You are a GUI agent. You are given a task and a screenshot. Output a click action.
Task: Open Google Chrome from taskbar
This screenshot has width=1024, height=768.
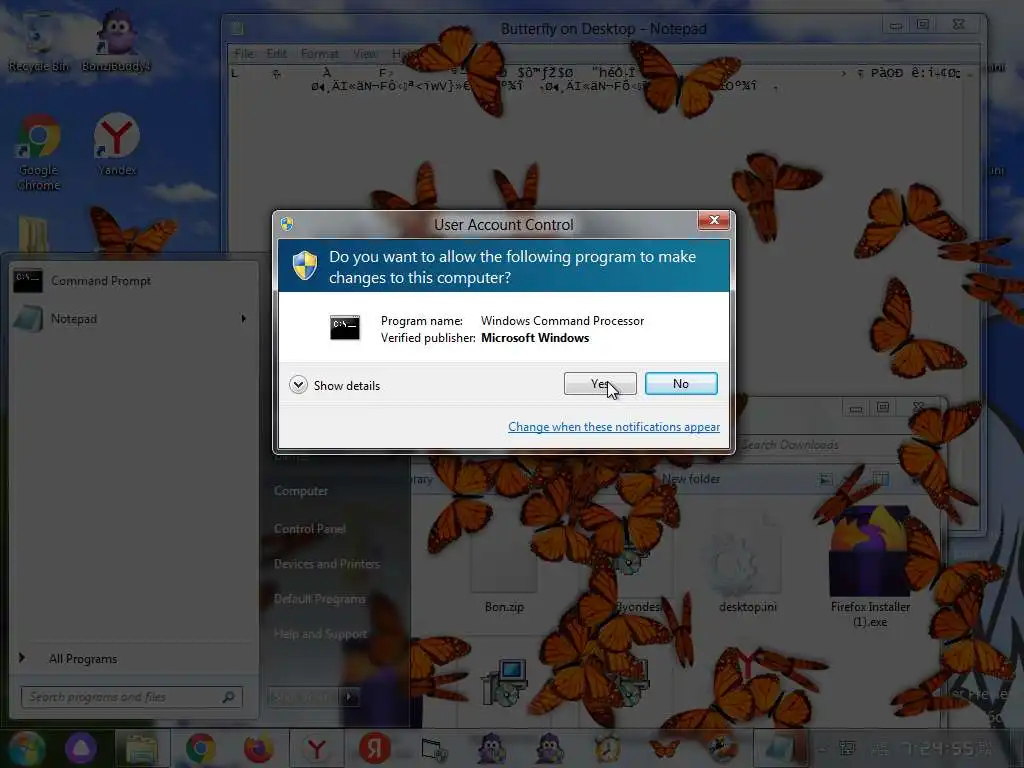pos(200,748)
